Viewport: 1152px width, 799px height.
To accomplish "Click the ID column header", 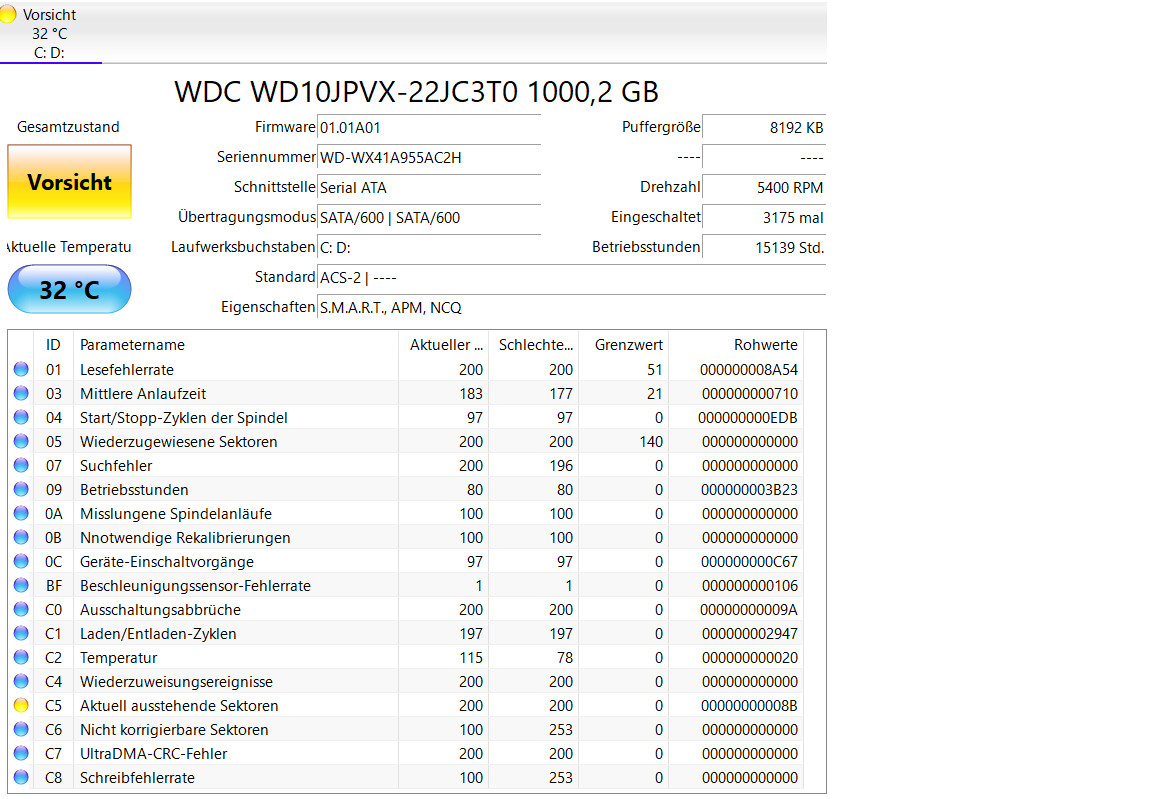I will 54,345.
